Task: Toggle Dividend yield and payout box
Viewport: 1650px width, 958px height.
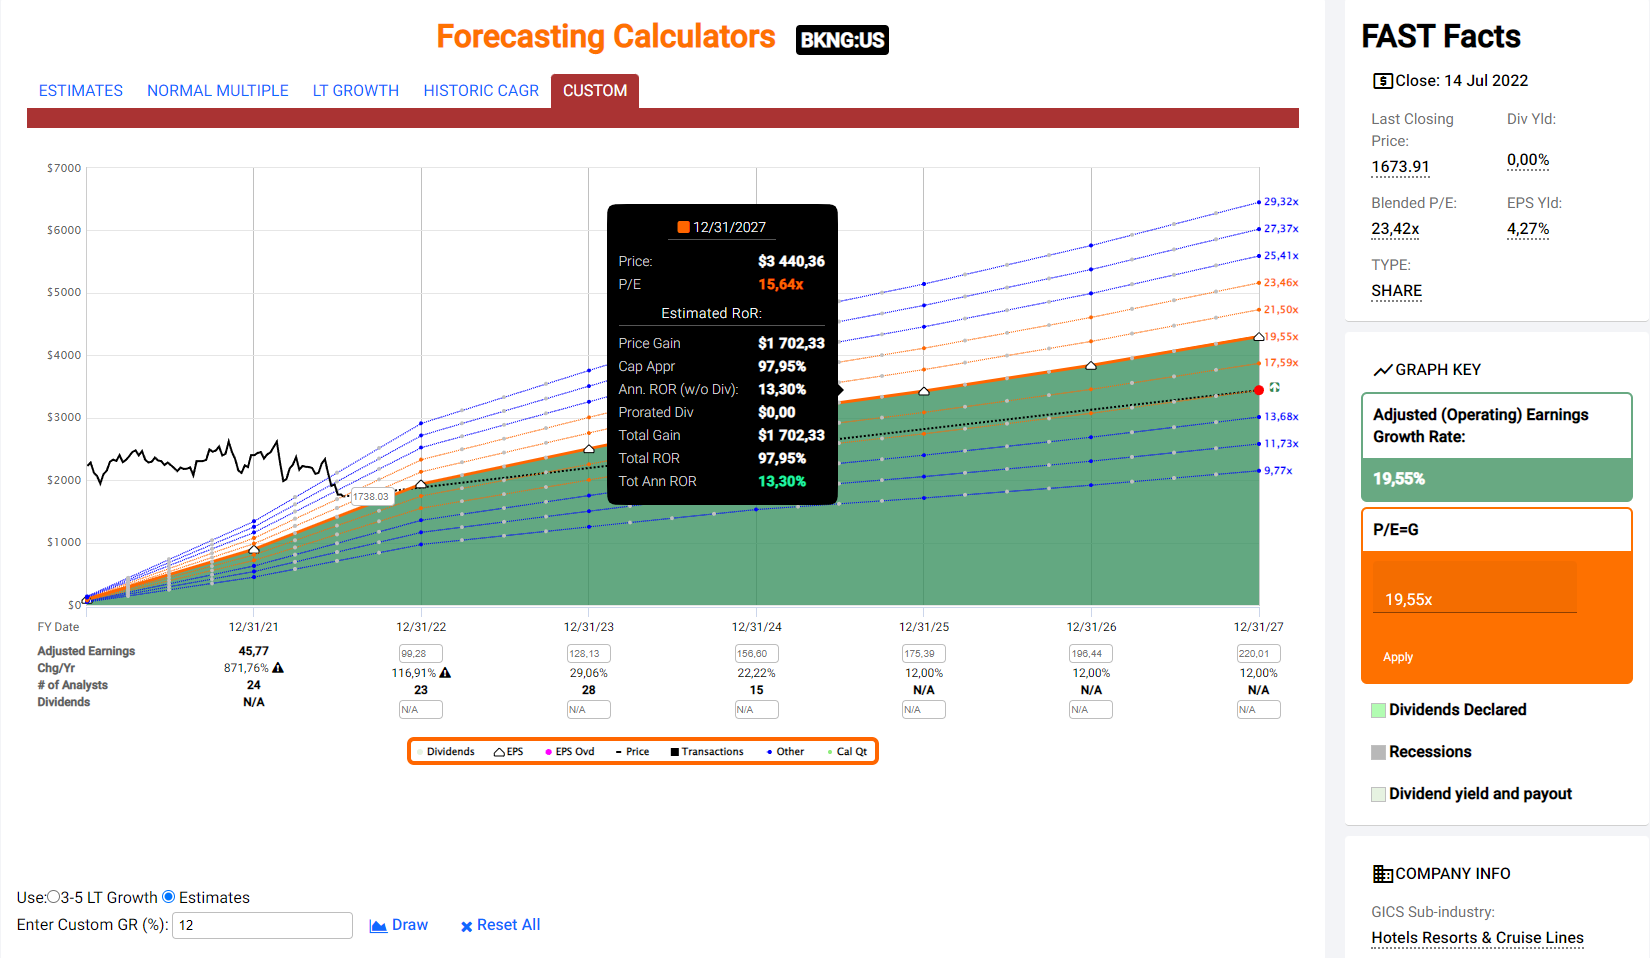Action: tap(1379, 794)
